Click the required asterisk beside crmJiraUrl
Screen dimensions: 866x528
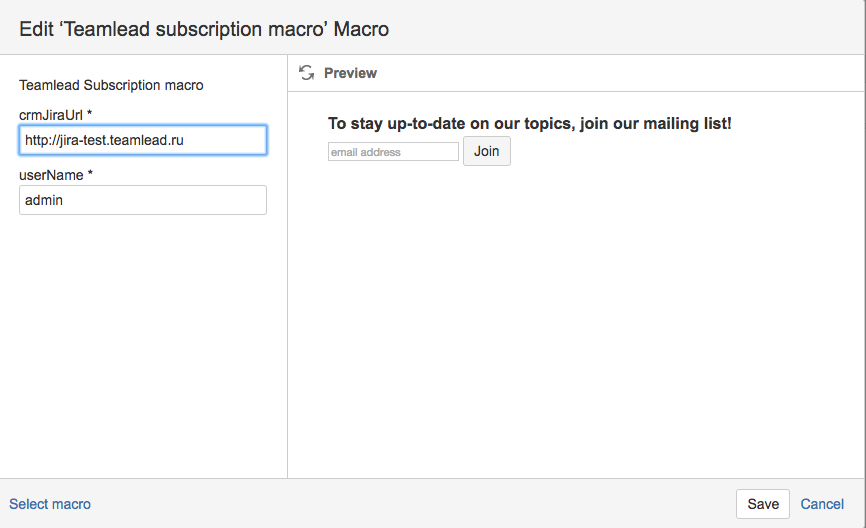(90, 115)
